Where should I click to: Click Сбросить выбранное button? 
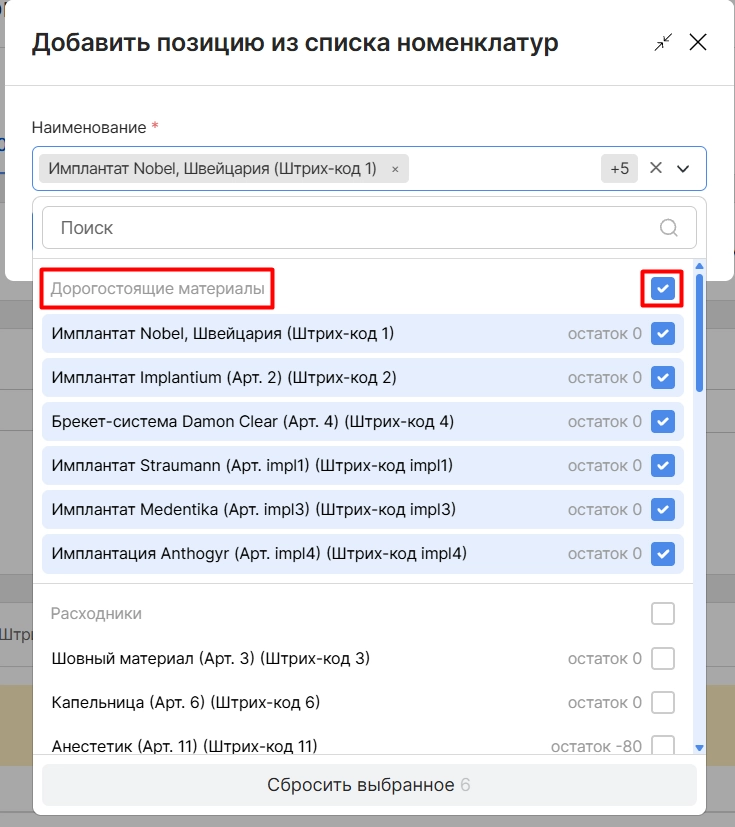369,785
